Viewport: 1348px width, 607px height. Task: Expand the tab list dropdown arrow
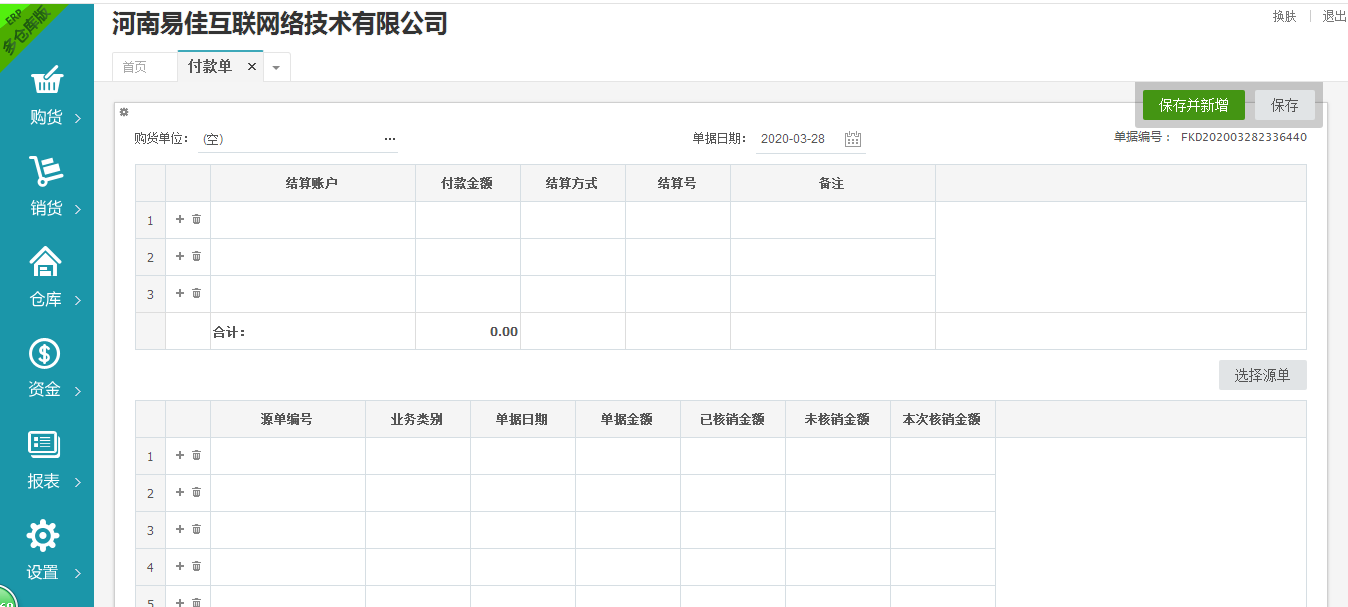[277, 67]
